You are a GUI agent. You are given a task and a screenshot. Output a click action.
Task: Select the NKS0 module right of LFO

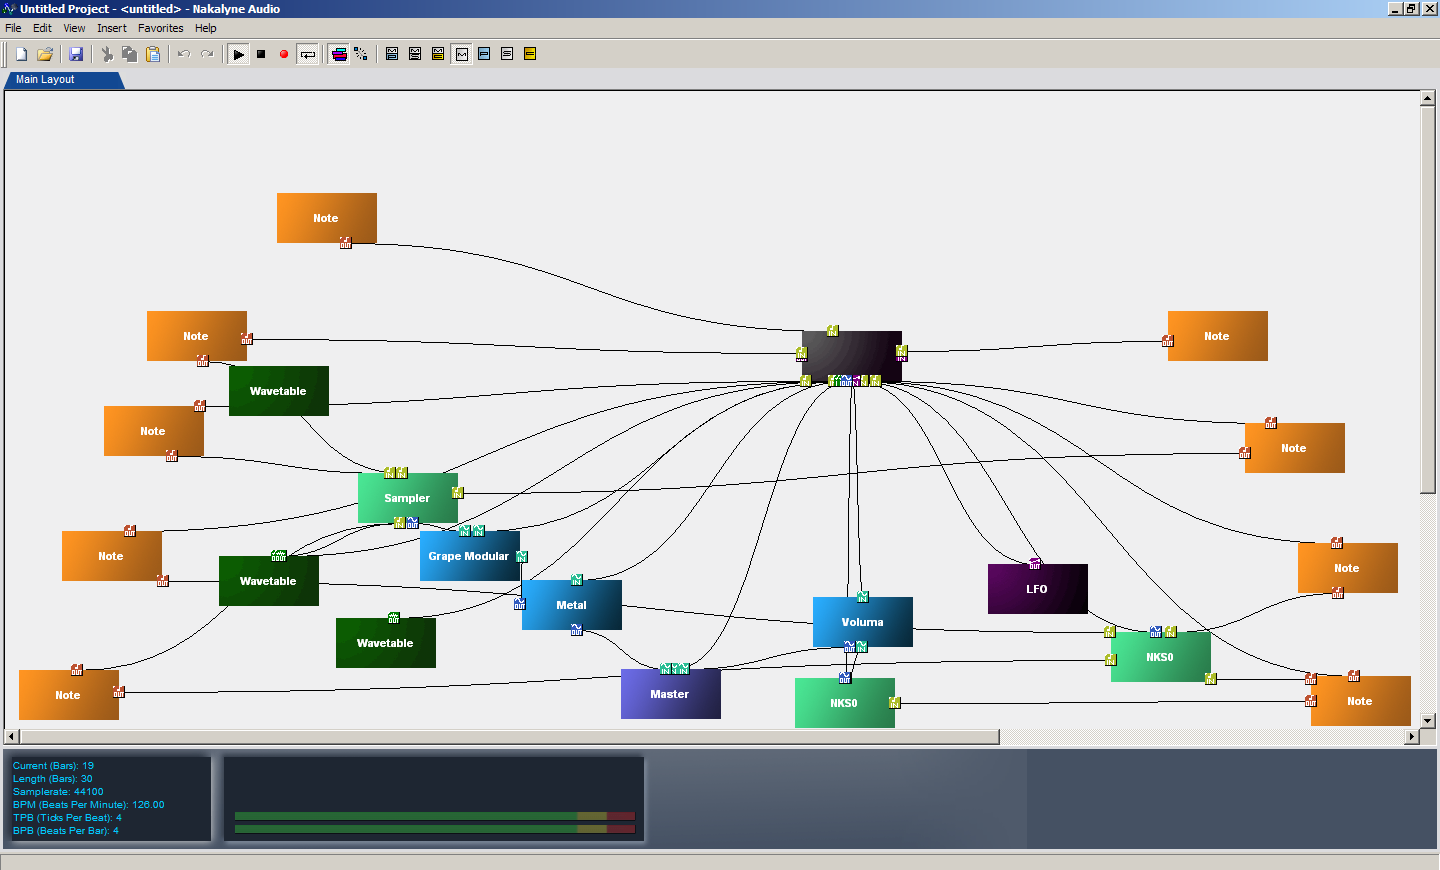click(1161, 657)
